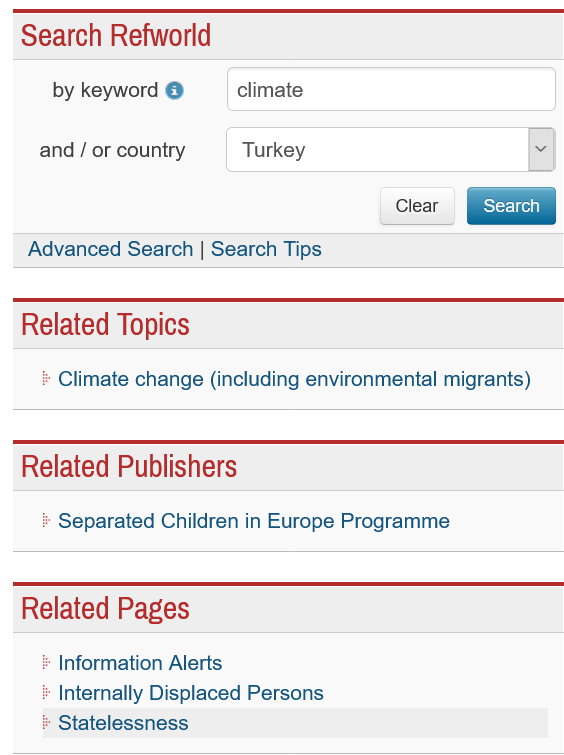Click the 'by keyword' label

coord(105,90)
